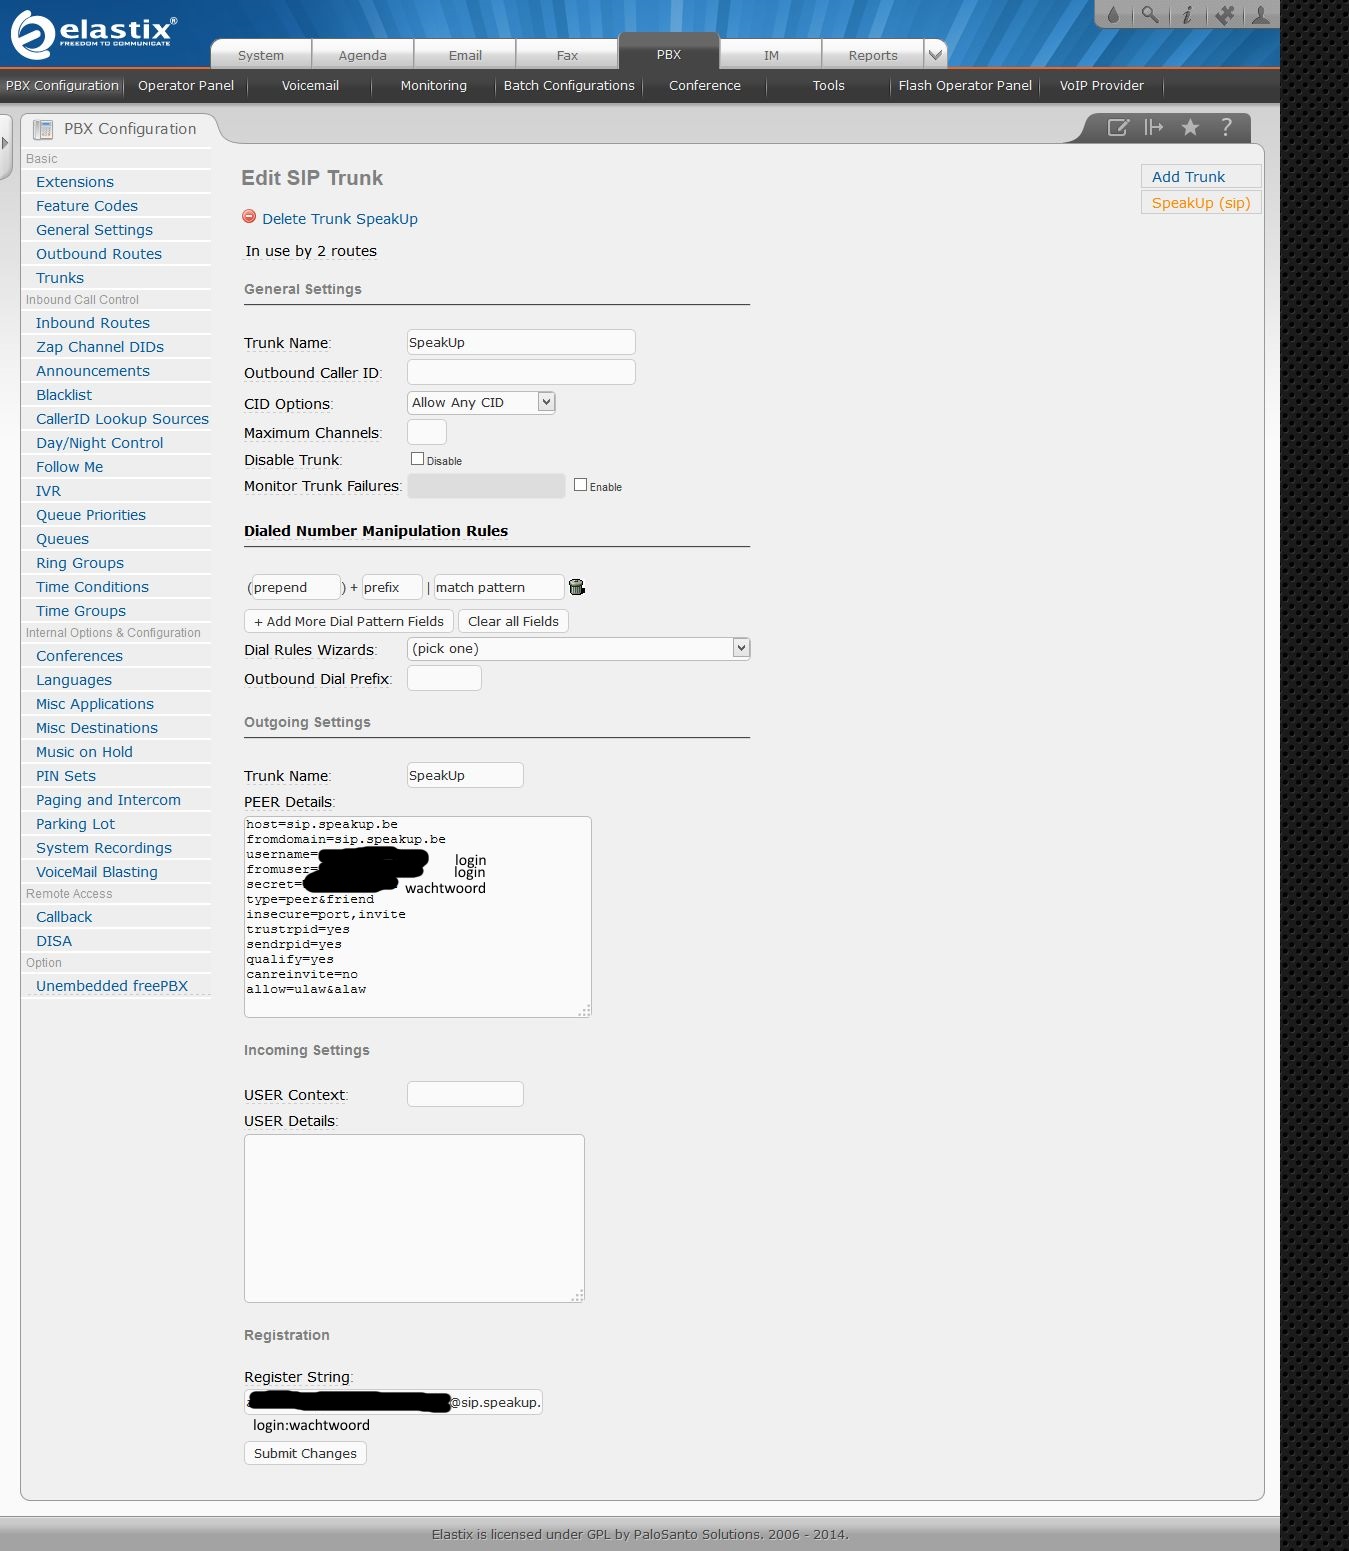Open search with the magnifier icon

(1150, 14)
